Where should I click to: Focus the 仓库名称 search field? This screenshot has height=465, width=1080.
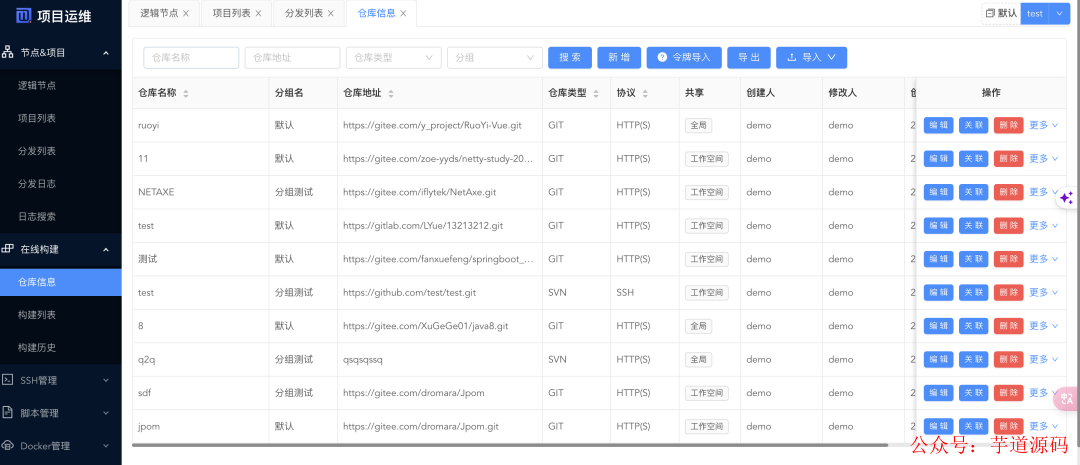pyautogui.click(x=191, y=58)
